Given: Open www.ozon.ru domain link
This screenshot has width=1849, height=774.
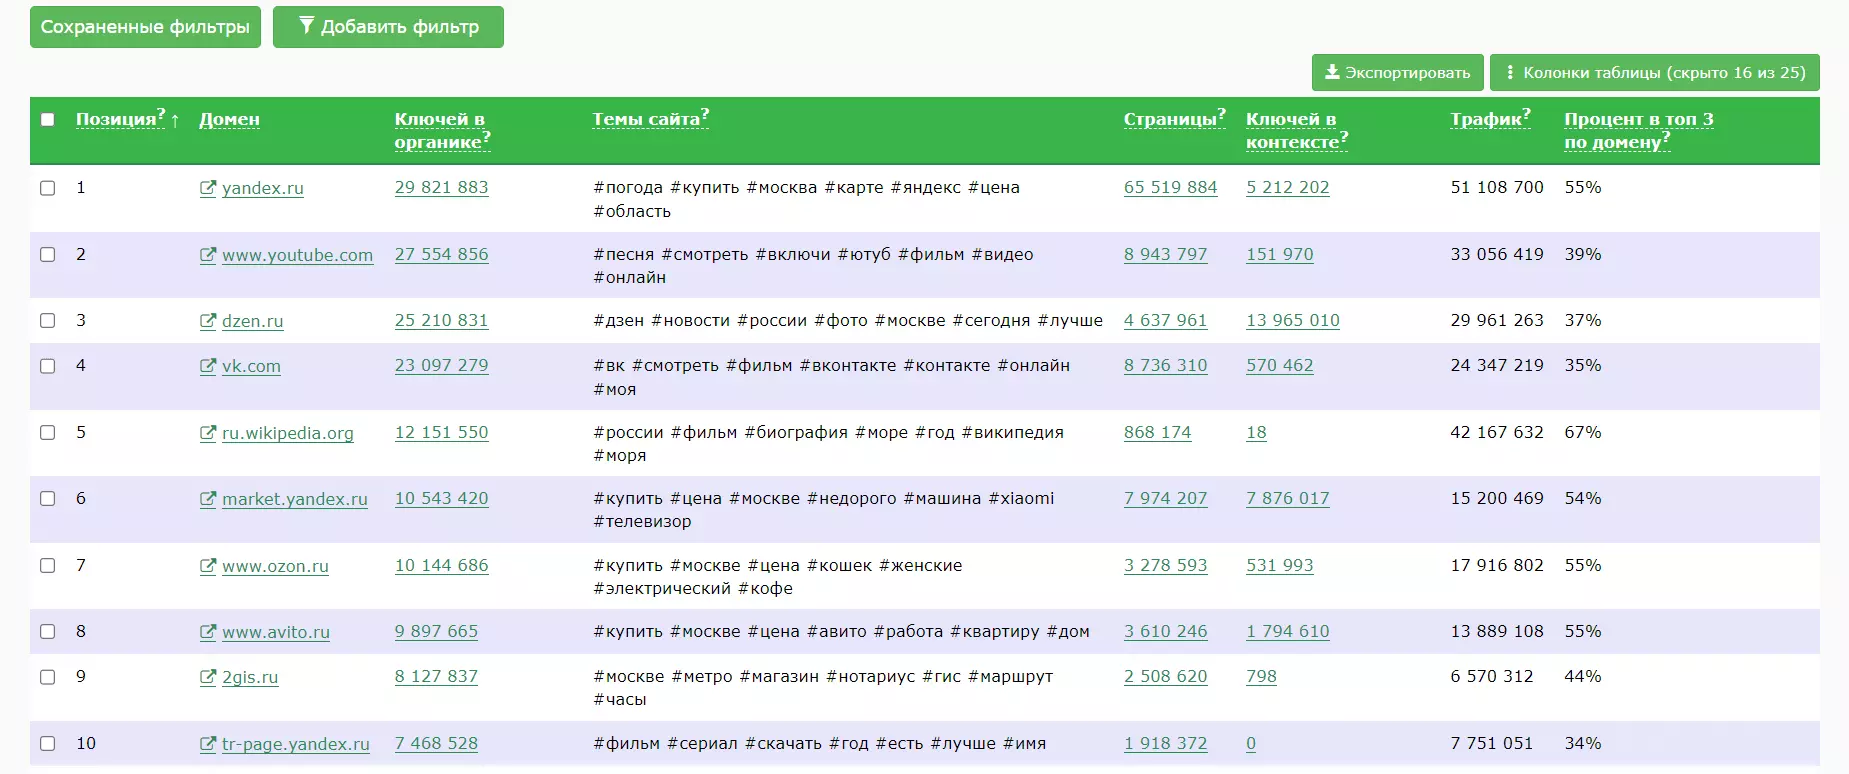Looking at the screenshot, I should pos(275,566).
